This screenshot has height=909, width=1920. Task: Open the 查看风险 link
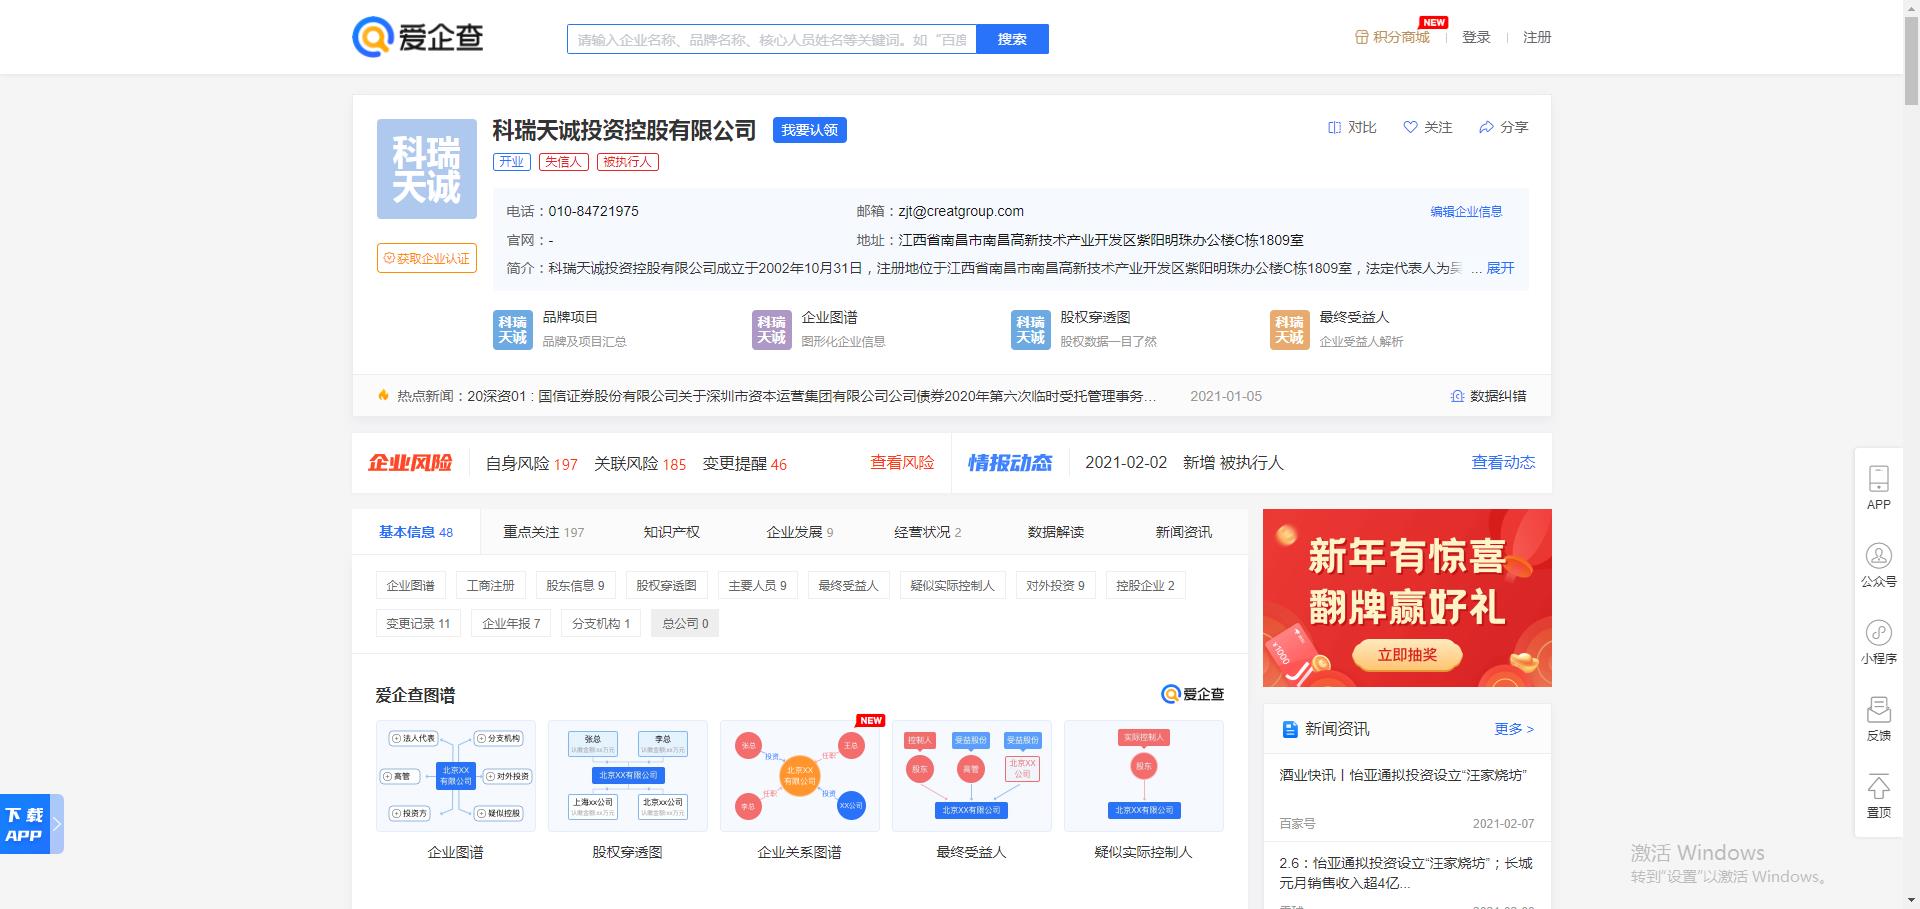(902, 463)
